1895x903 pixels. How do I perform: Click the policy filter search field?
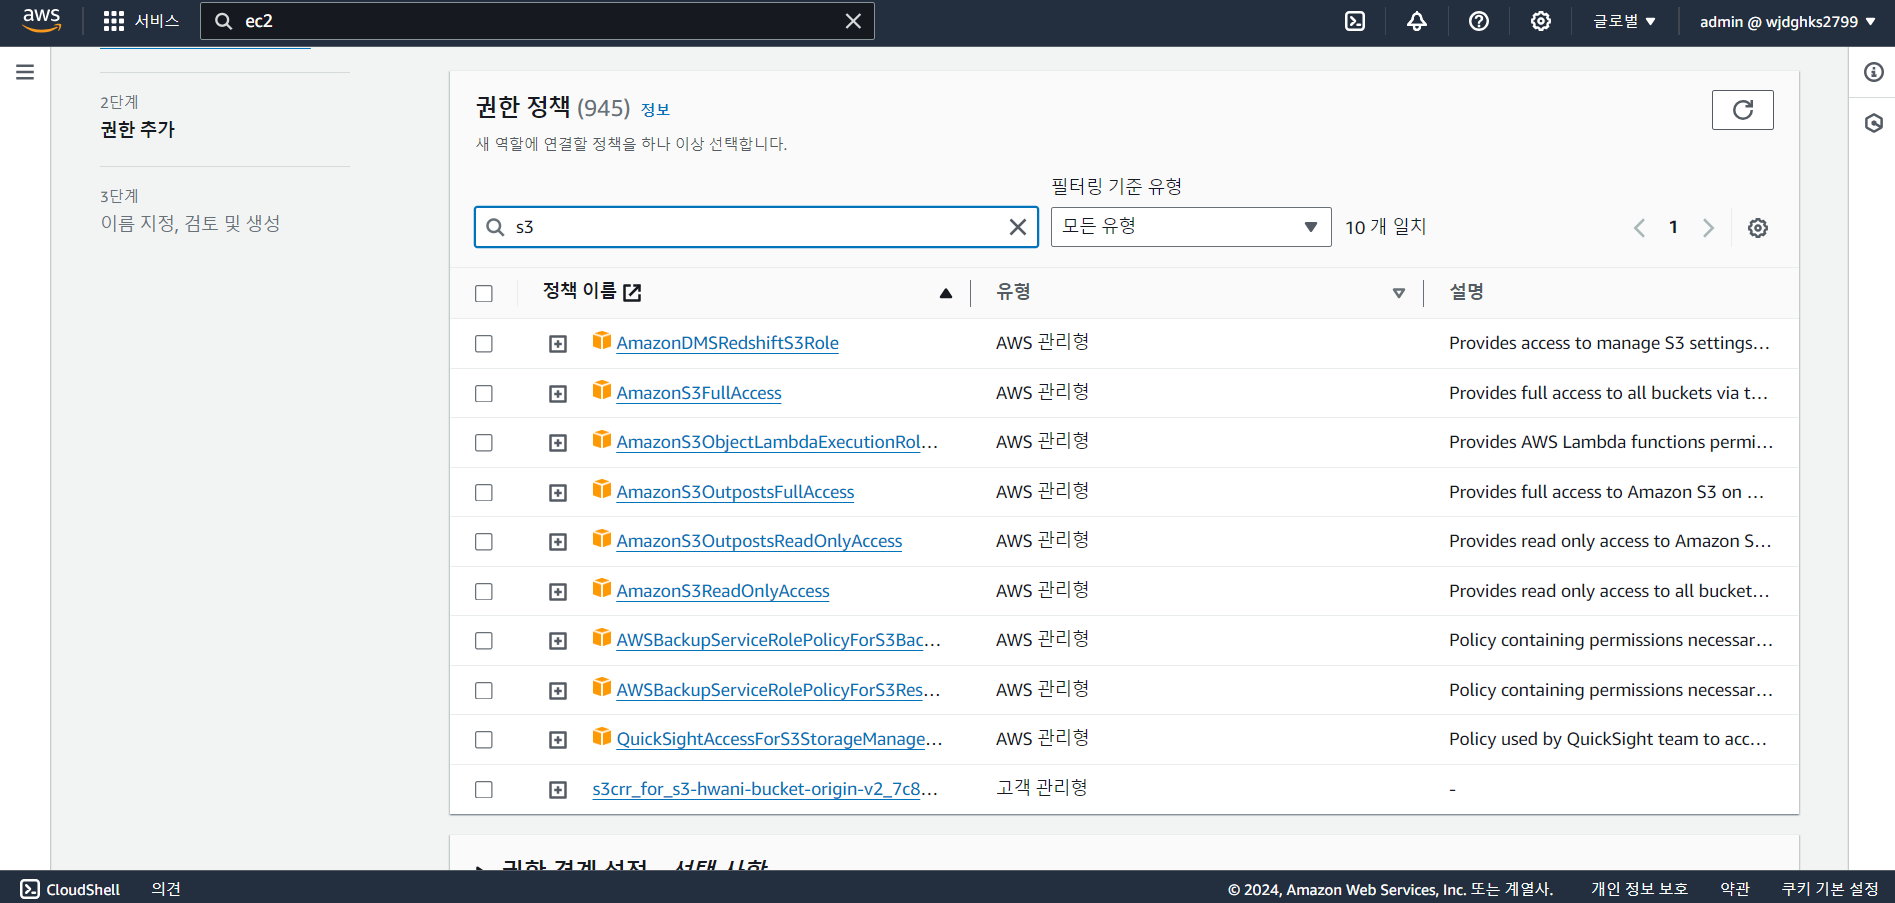756,227
